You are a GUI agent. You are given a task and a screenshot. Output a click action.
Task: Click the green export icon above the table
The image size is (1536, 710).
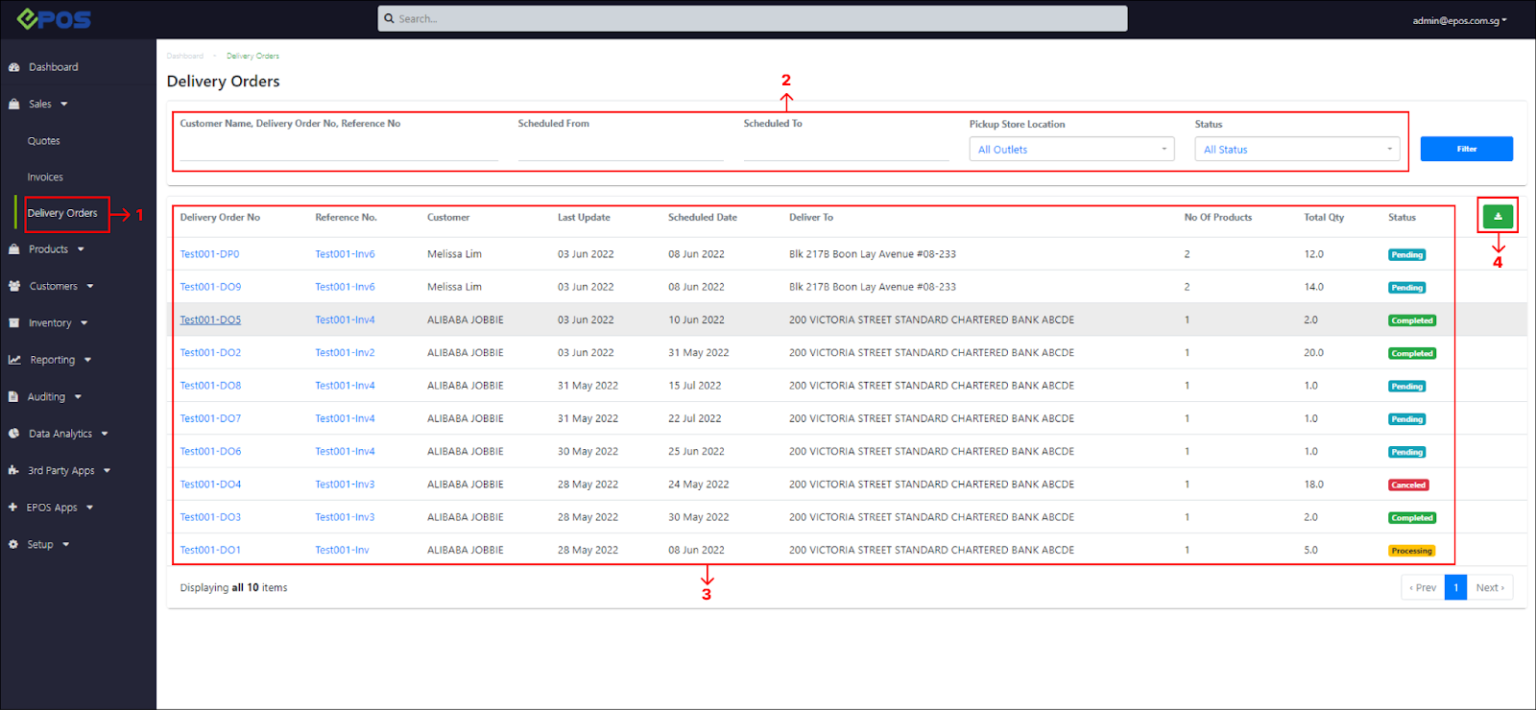[x=1497, y=215]
